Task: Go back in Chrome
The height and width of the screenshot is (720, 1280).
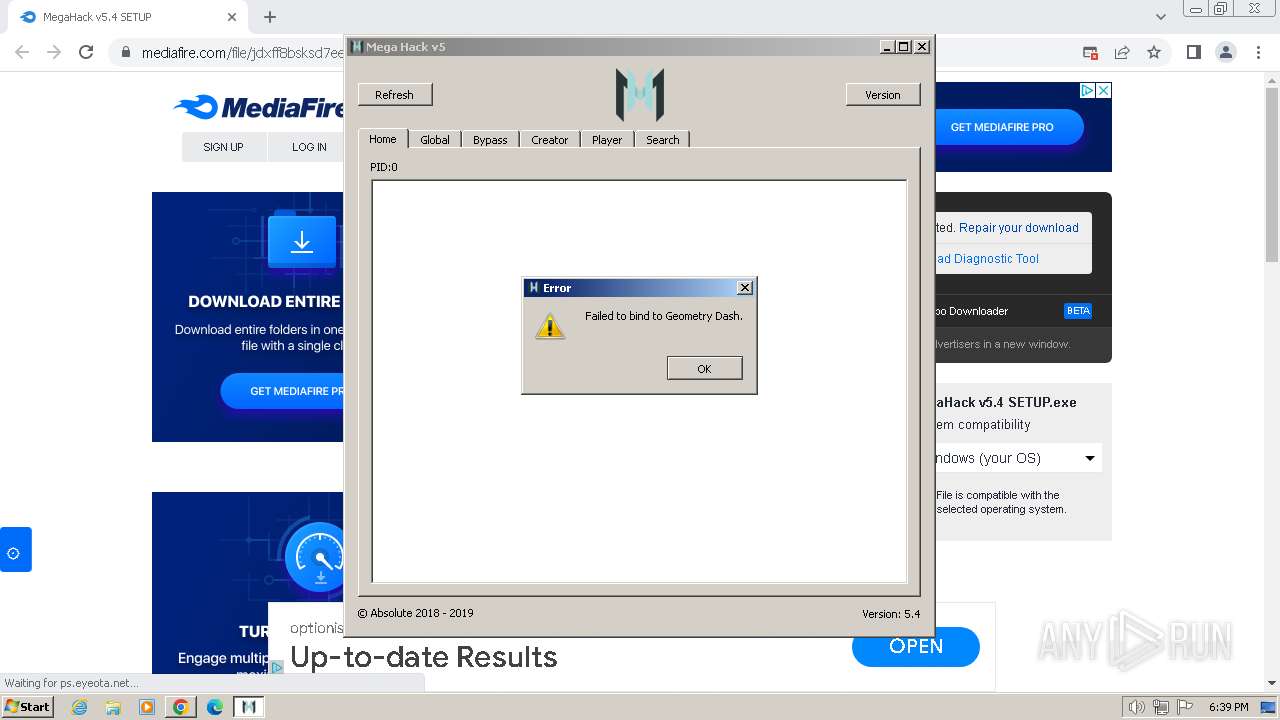Action: coord(22,52)
